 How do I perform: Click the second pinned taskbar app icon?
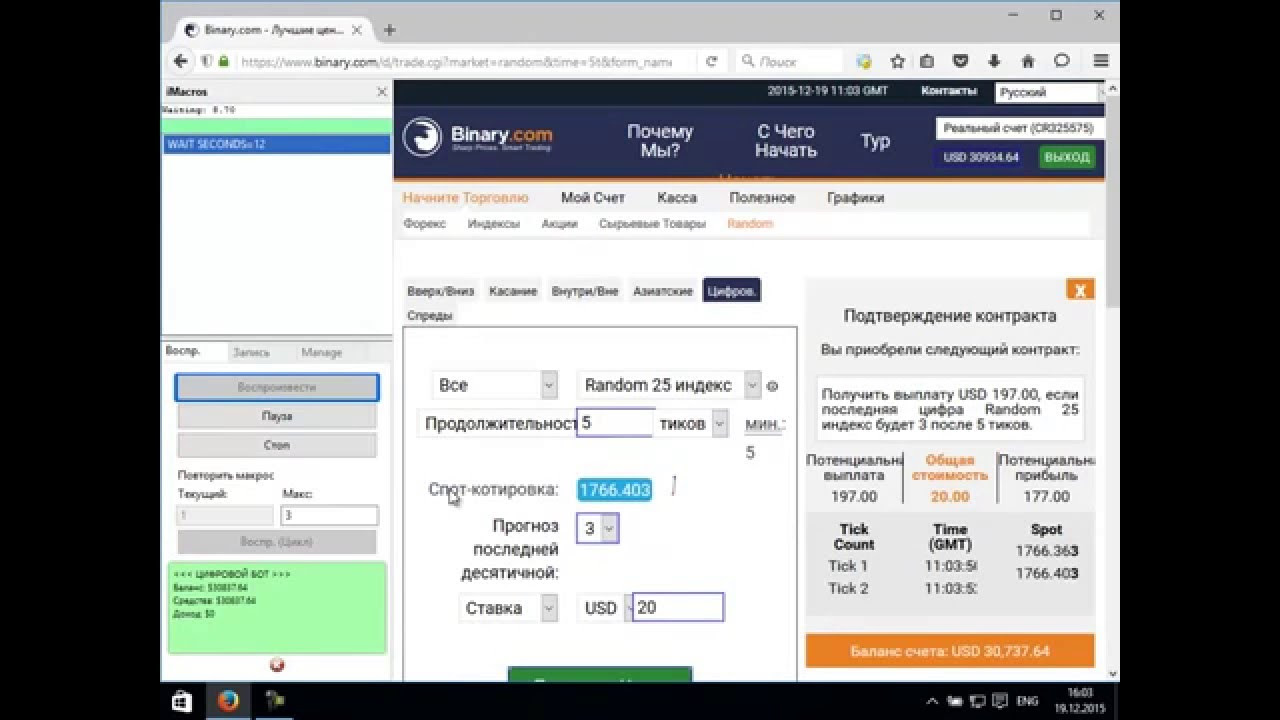tap(274, 701)
